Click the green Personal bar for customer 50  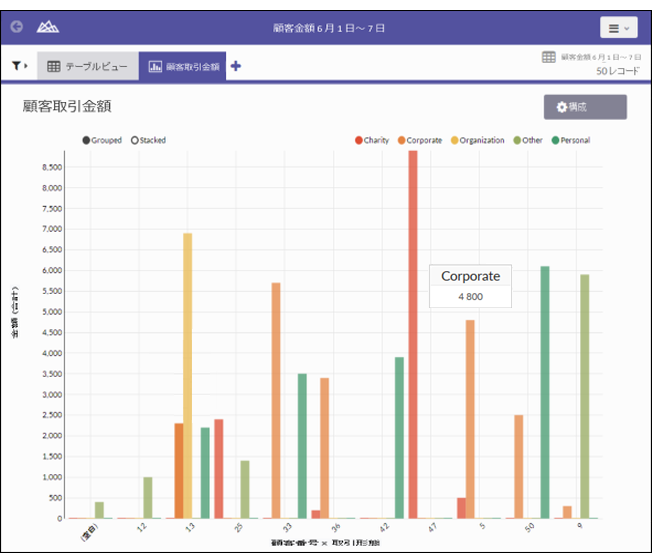[x=545, y=392]
